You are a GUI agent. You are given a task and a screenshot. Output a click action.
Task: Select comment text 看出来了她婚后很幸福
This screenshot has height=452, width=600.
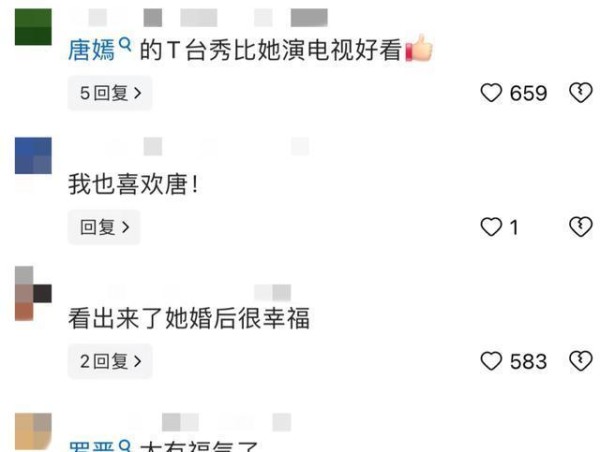(x=189, y=318)
